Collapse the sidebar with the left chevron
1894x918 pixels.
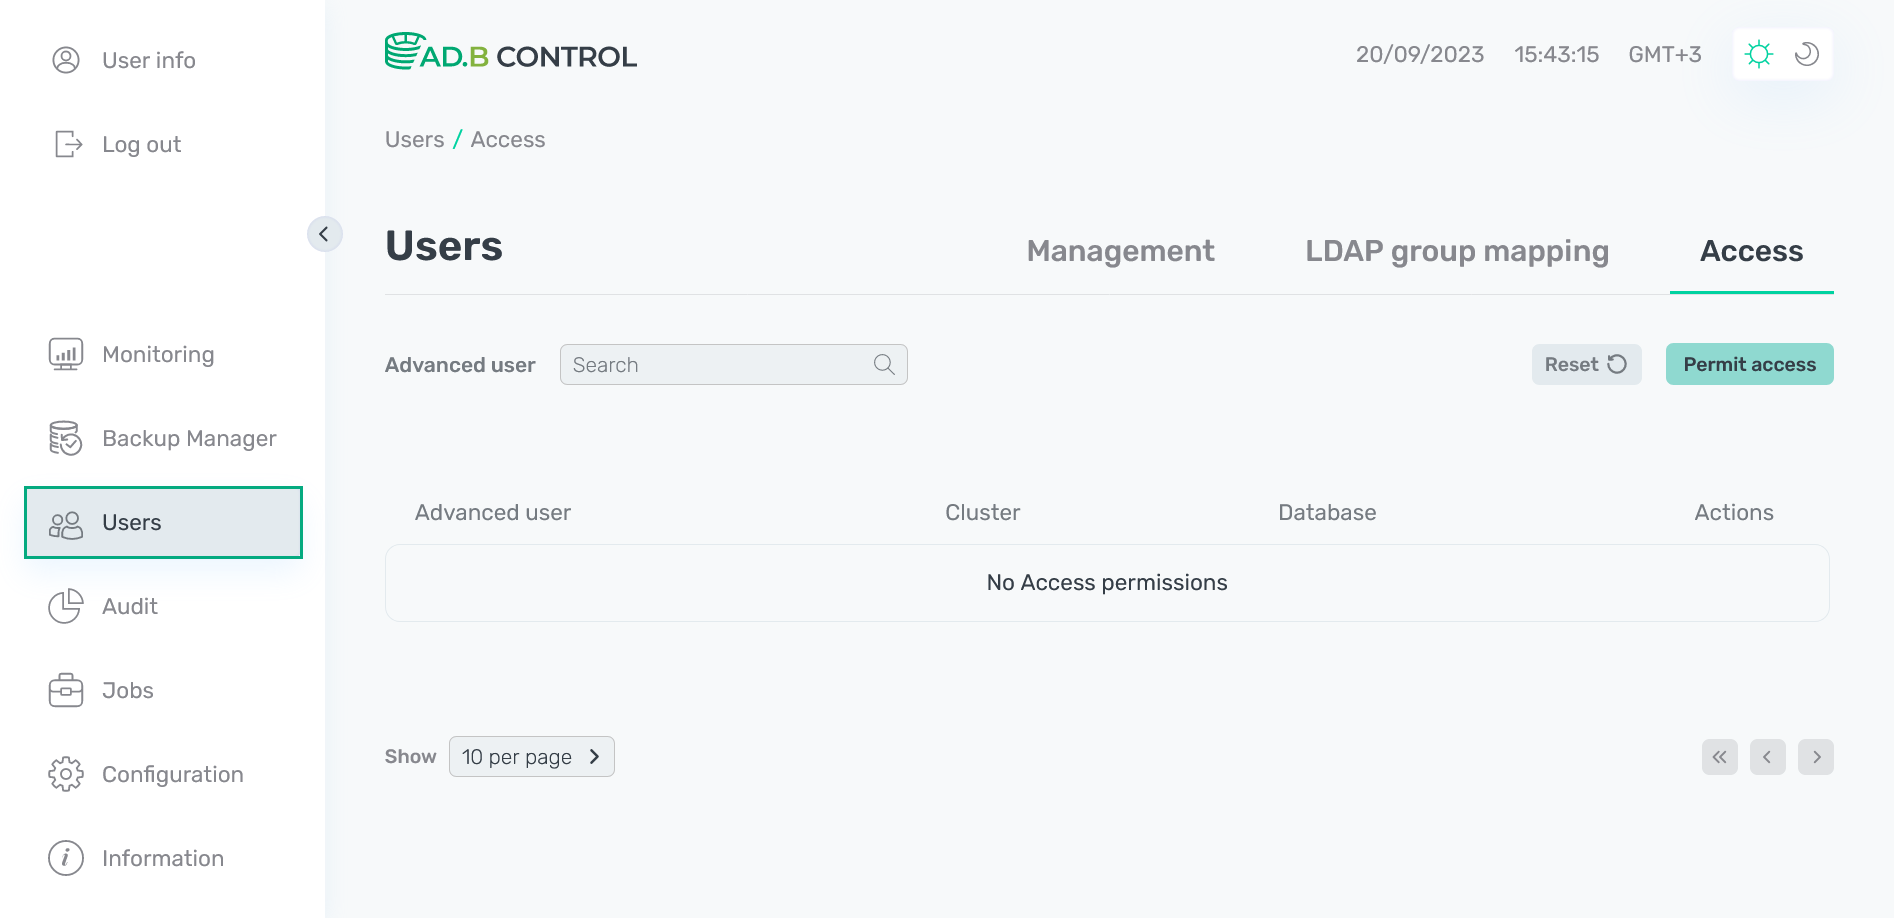(324, 234)
